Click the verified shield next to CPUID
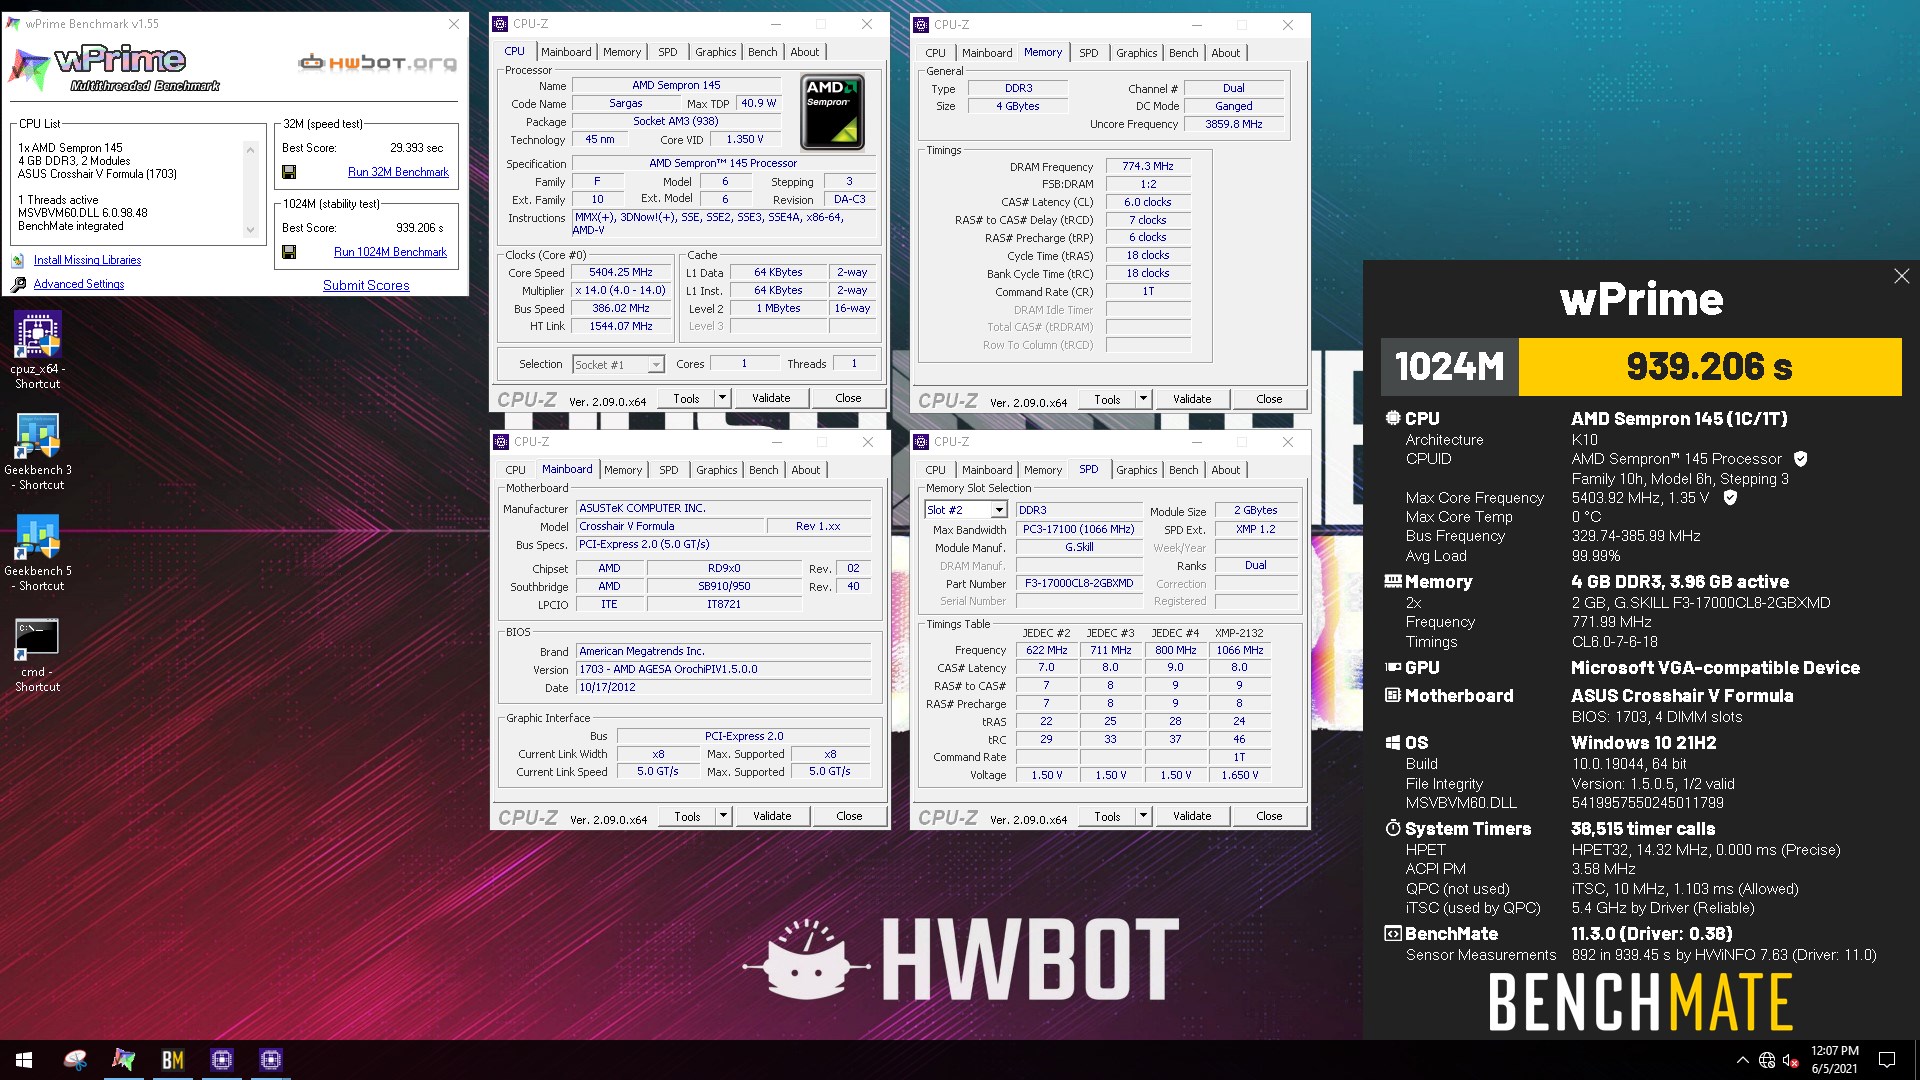 (1800, 459)
